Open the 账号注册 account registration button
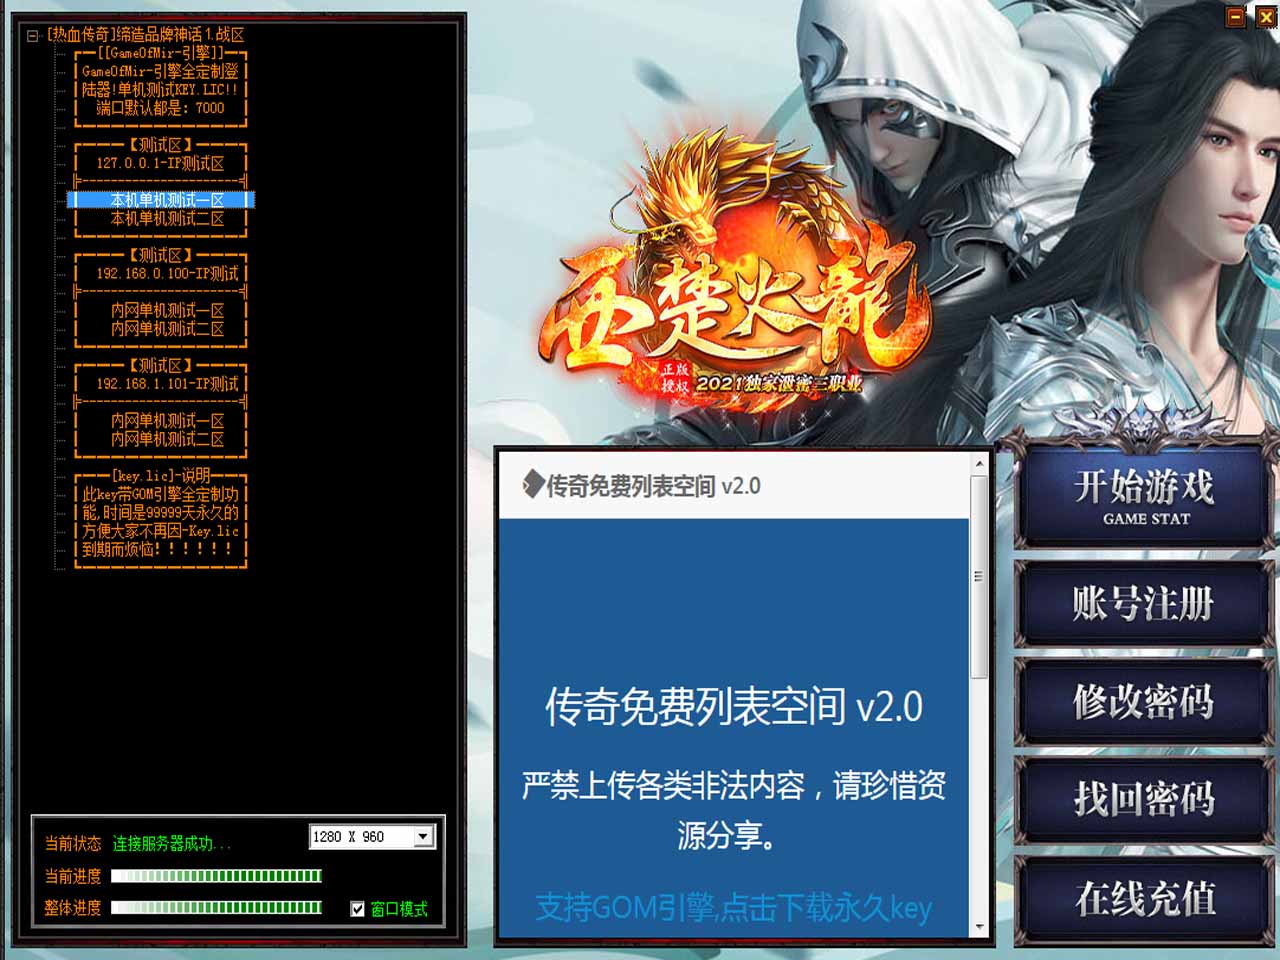This screenshot has width=1280, height=960. pos(1144,604)
